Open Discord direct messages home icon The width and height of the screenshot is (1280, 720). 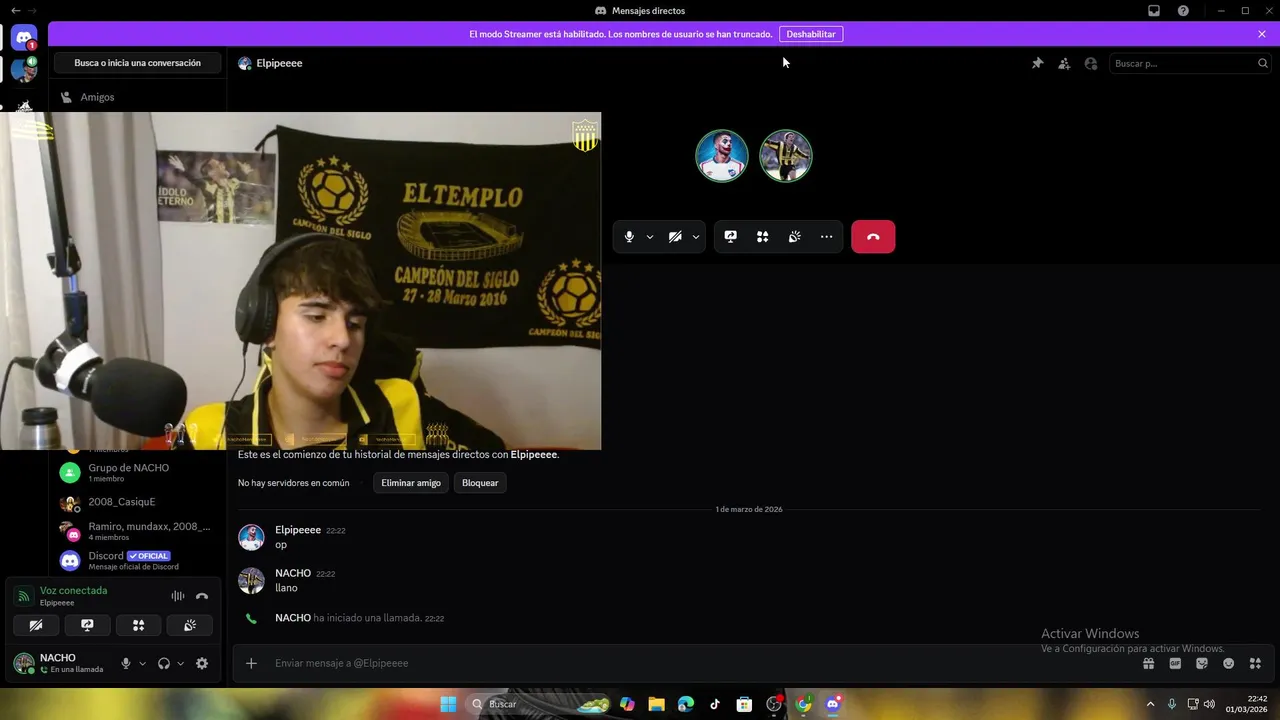[x=24, y=37]
